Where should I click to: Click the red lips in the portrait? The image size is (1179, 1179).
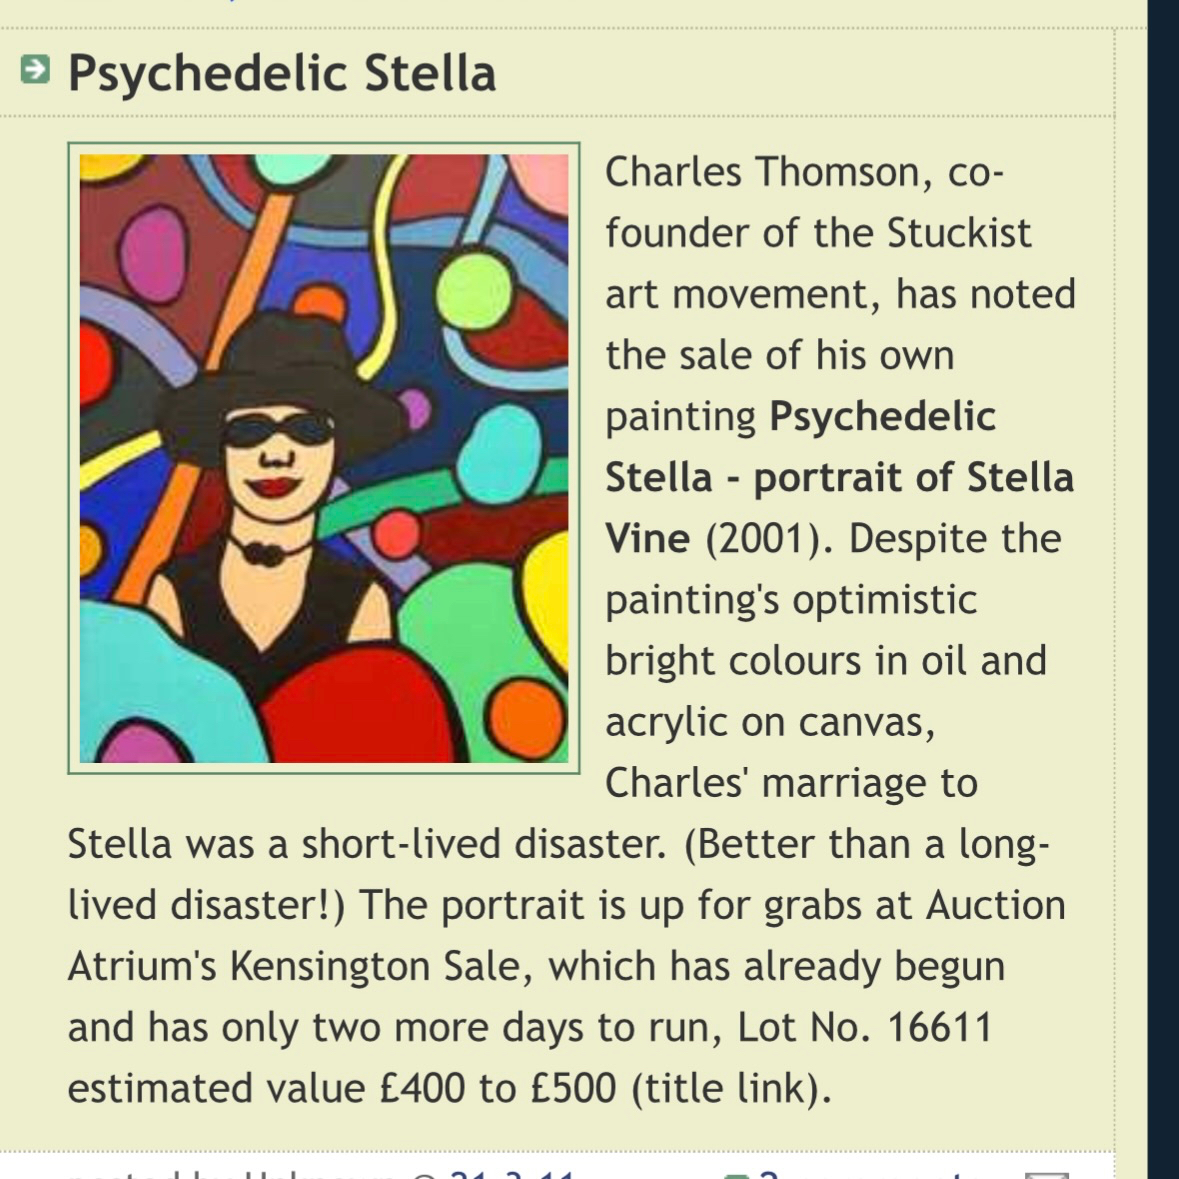pyautogui.click(x=273, y=487)
